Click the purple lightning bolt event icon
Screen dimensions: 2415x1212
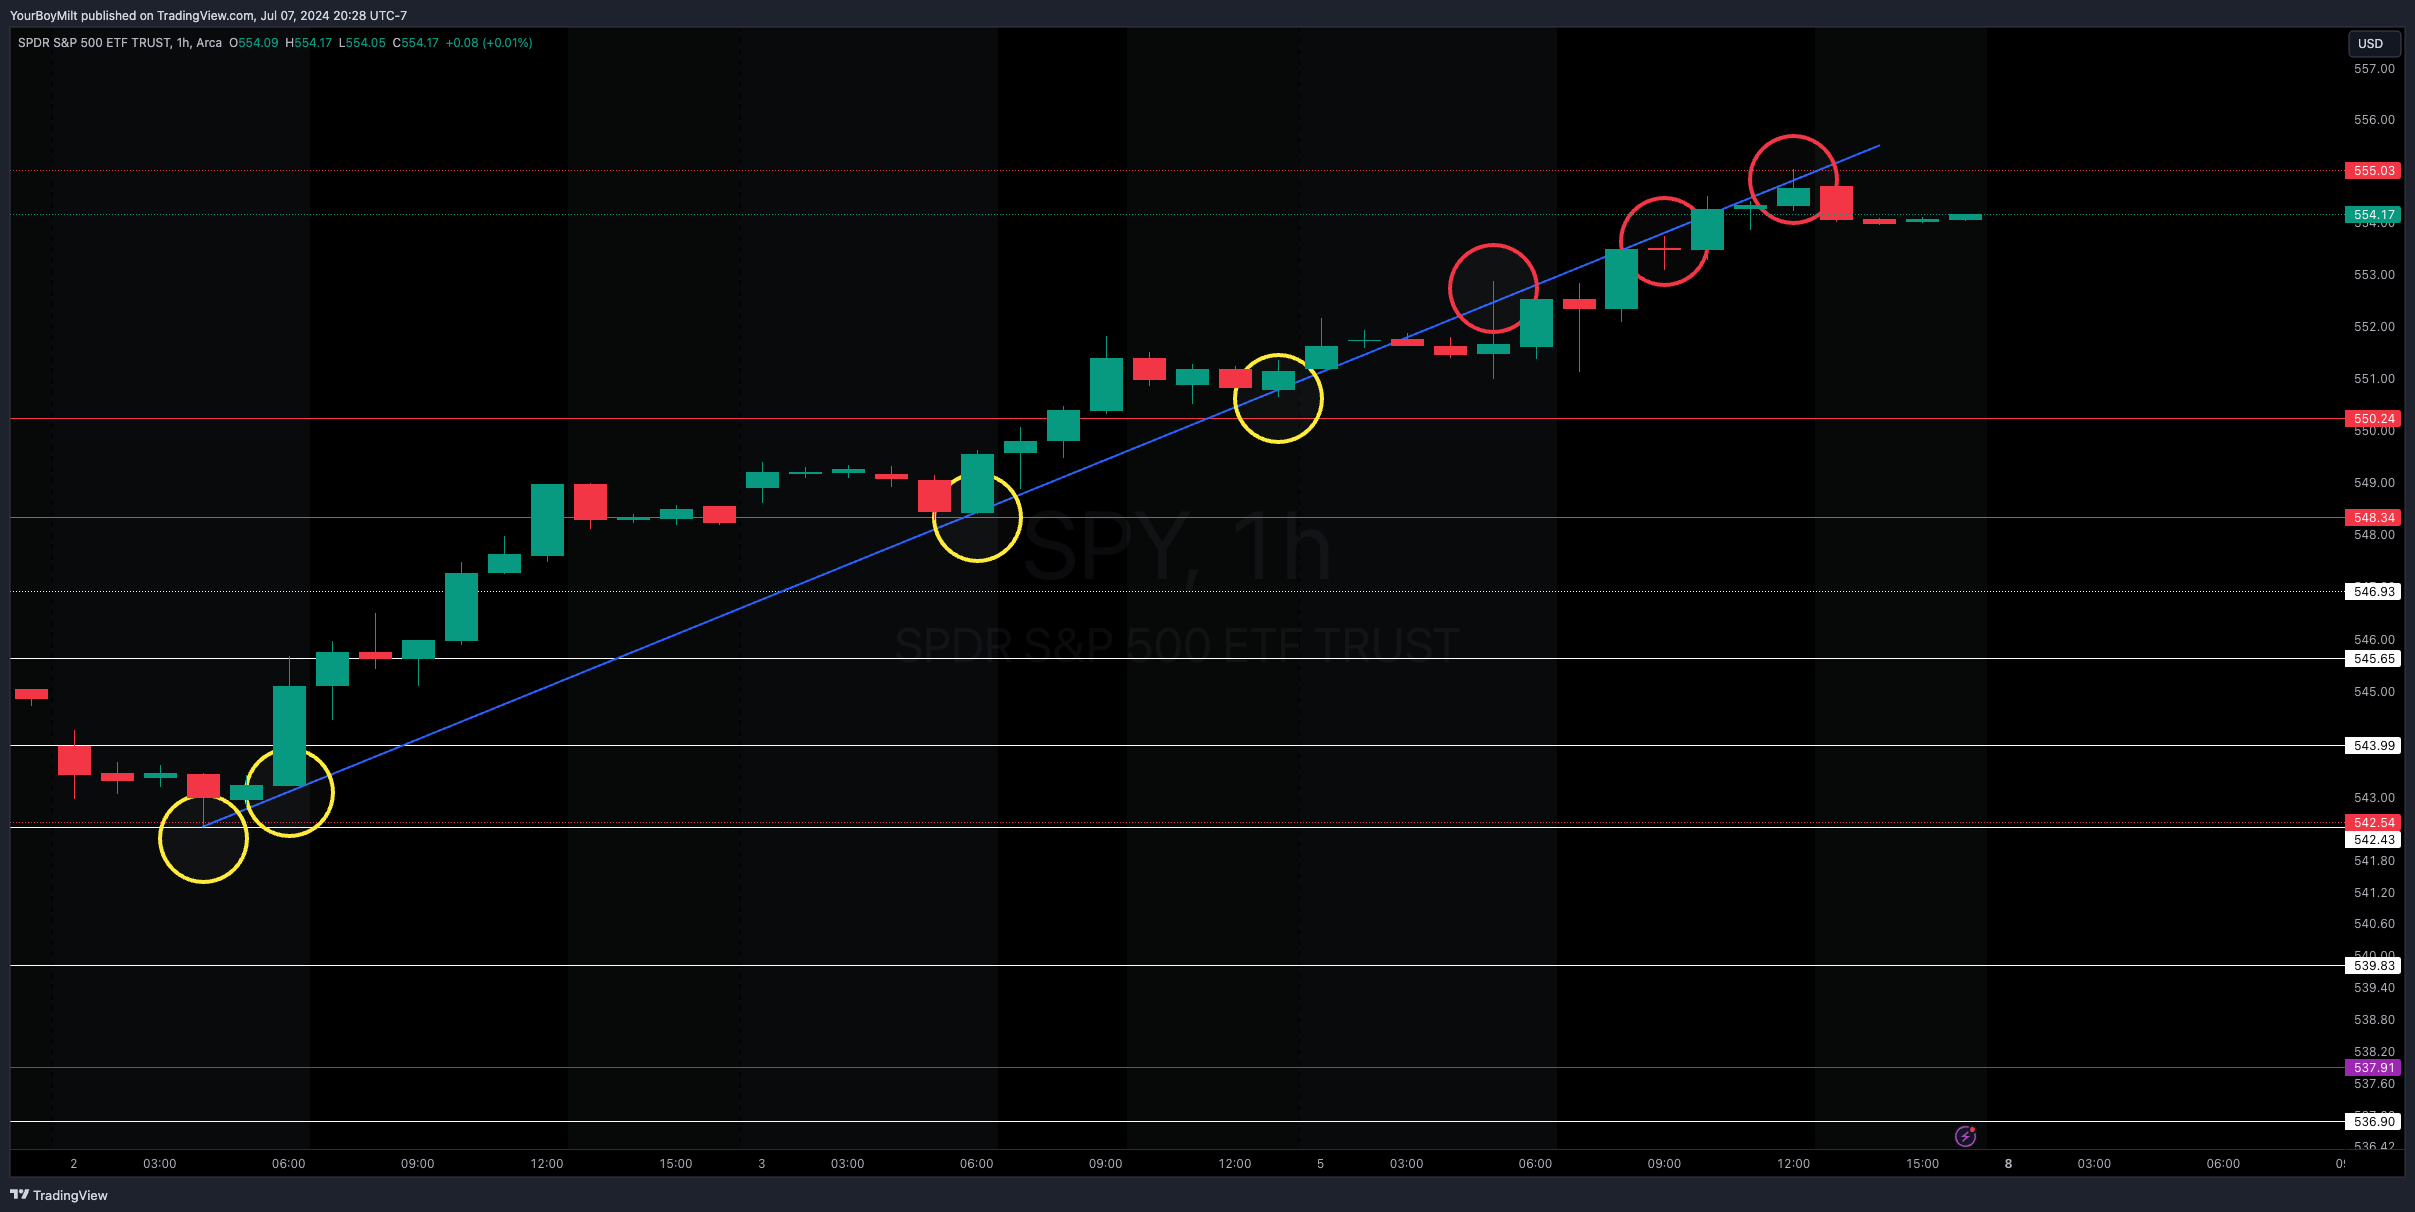(1965, 1136)
